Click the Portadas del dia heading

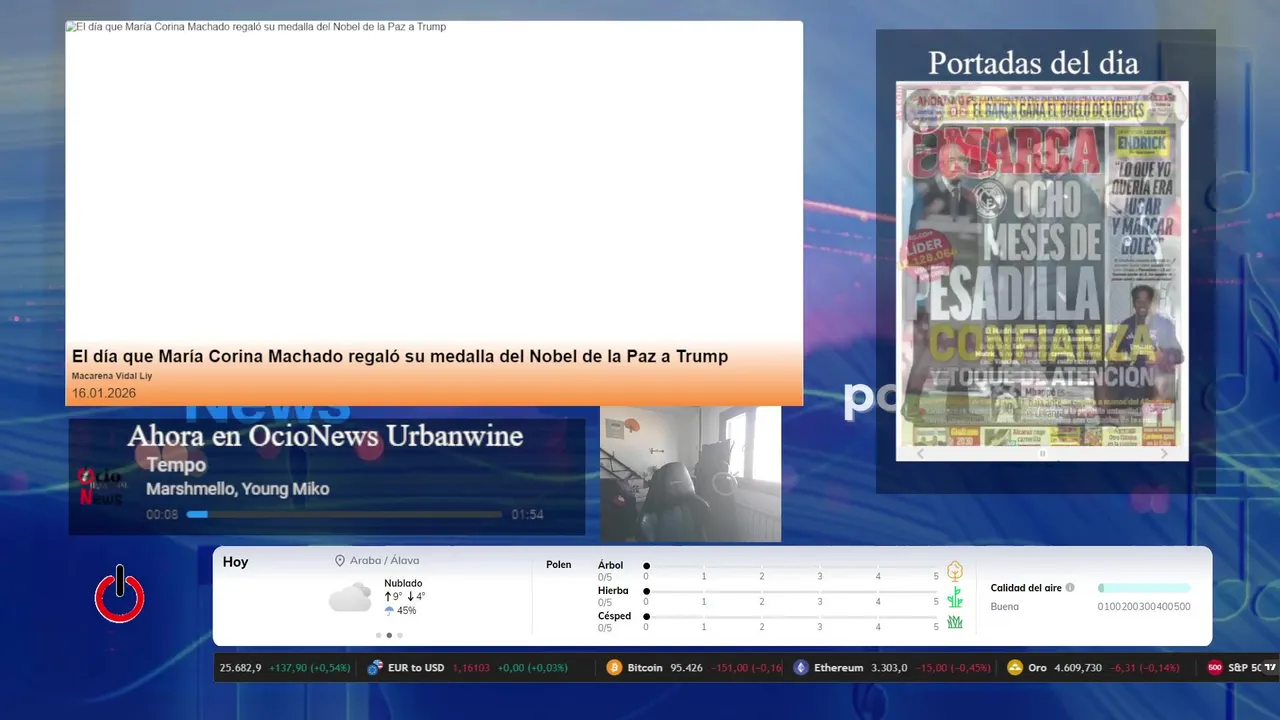pyautogui.click(x=1033, y=63)
